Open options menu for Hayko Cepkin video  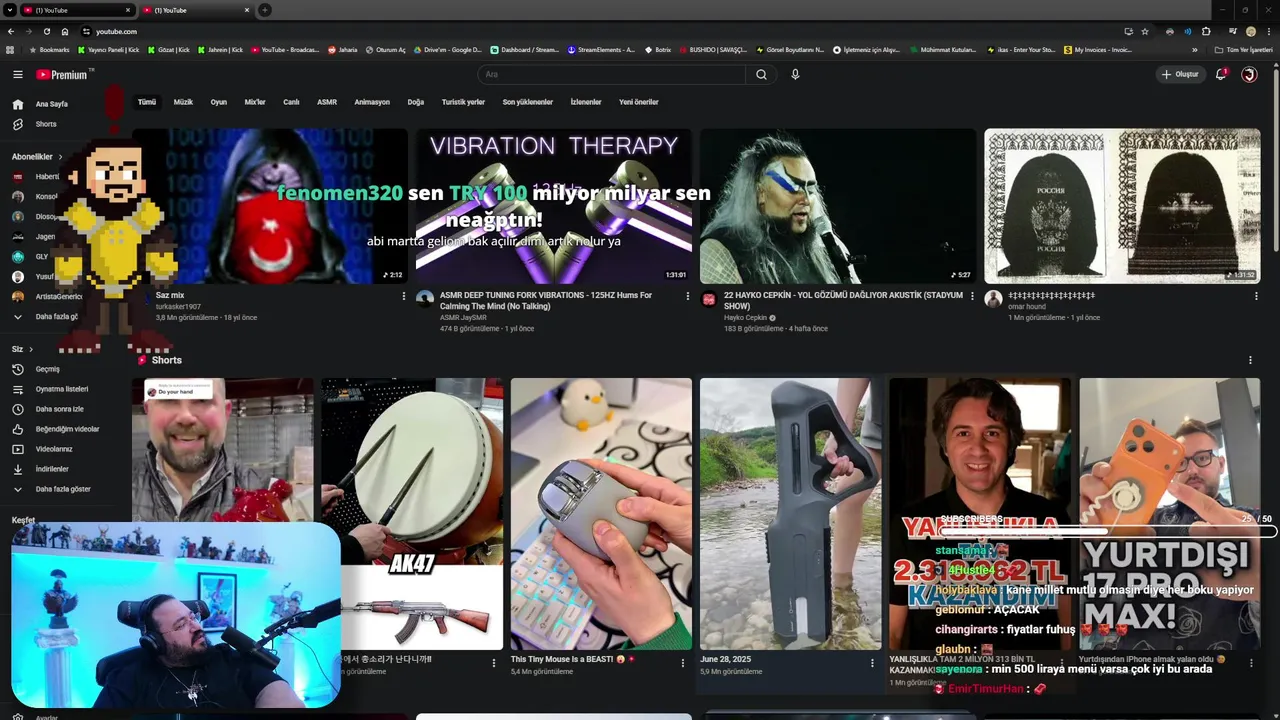pos(972,296)
